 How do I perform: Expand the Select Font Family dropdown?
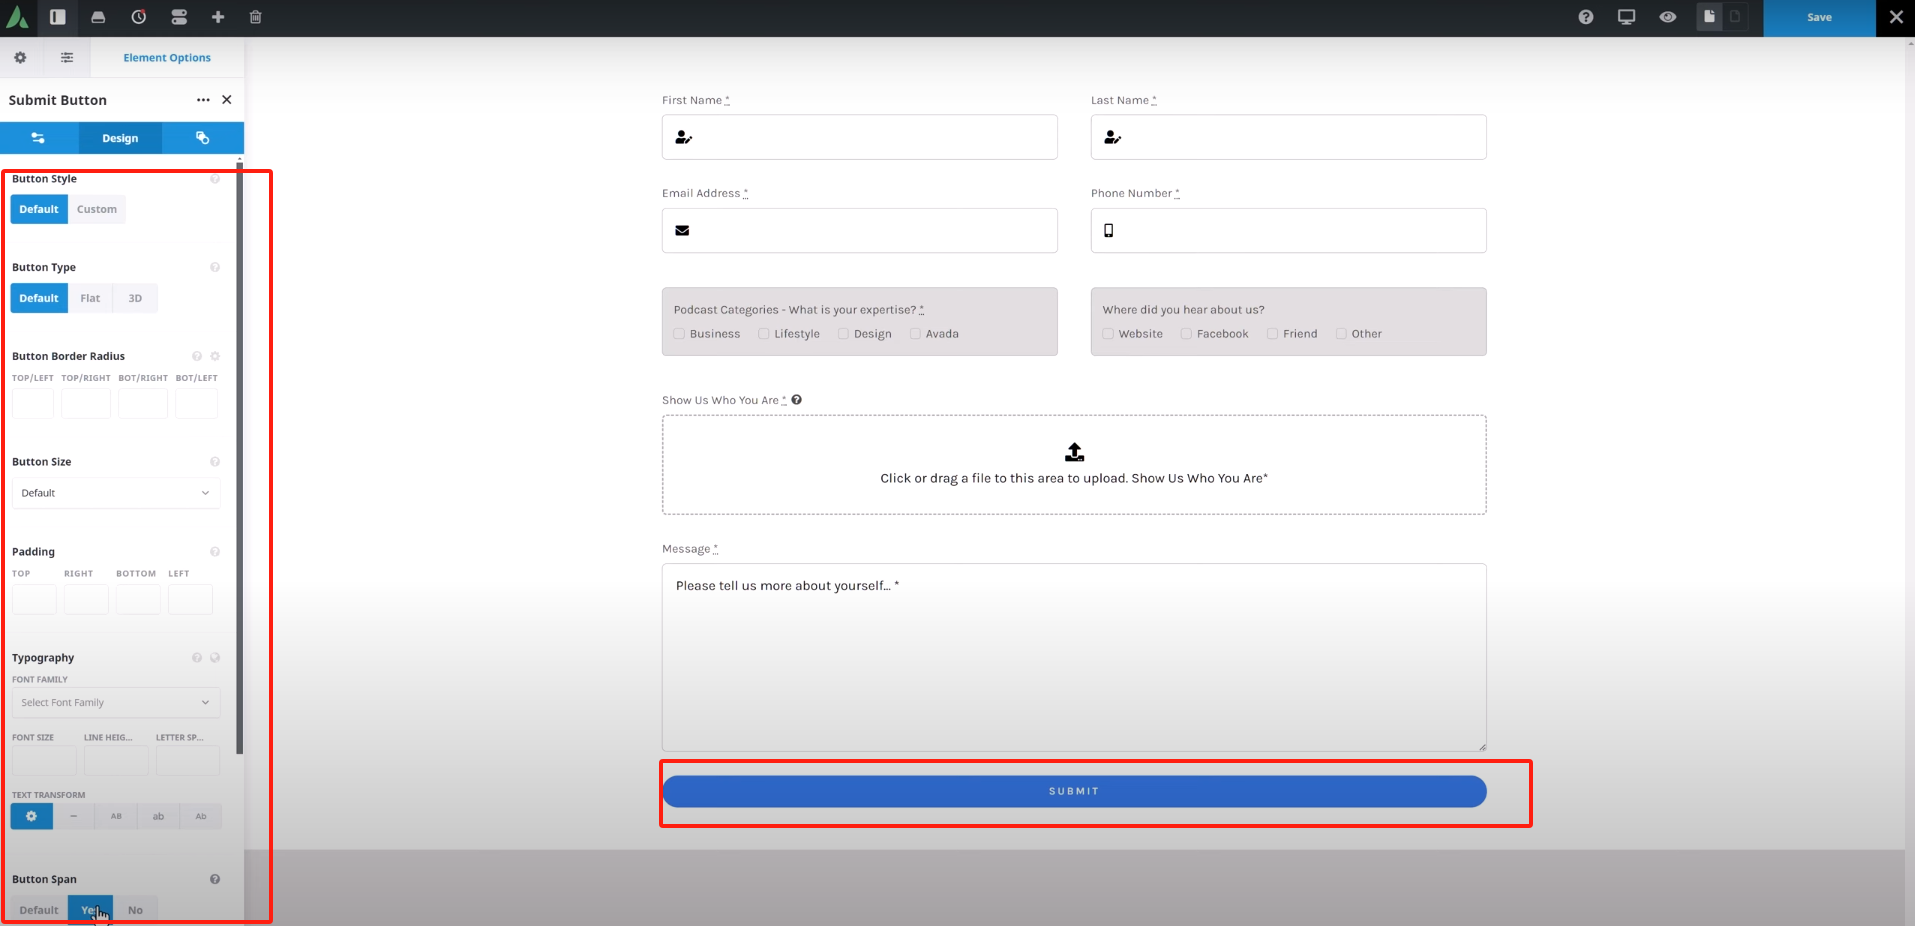click(x=116, y=703)
